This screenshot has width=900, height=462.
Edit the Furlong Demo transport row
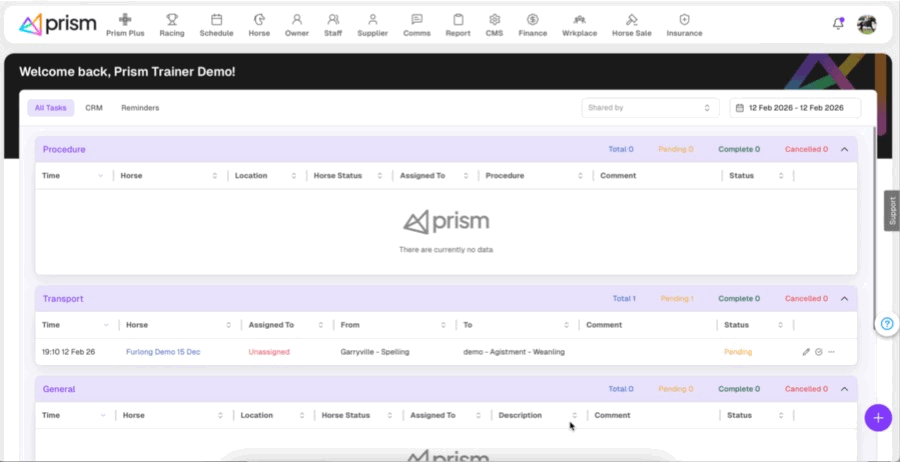[806, 352]
